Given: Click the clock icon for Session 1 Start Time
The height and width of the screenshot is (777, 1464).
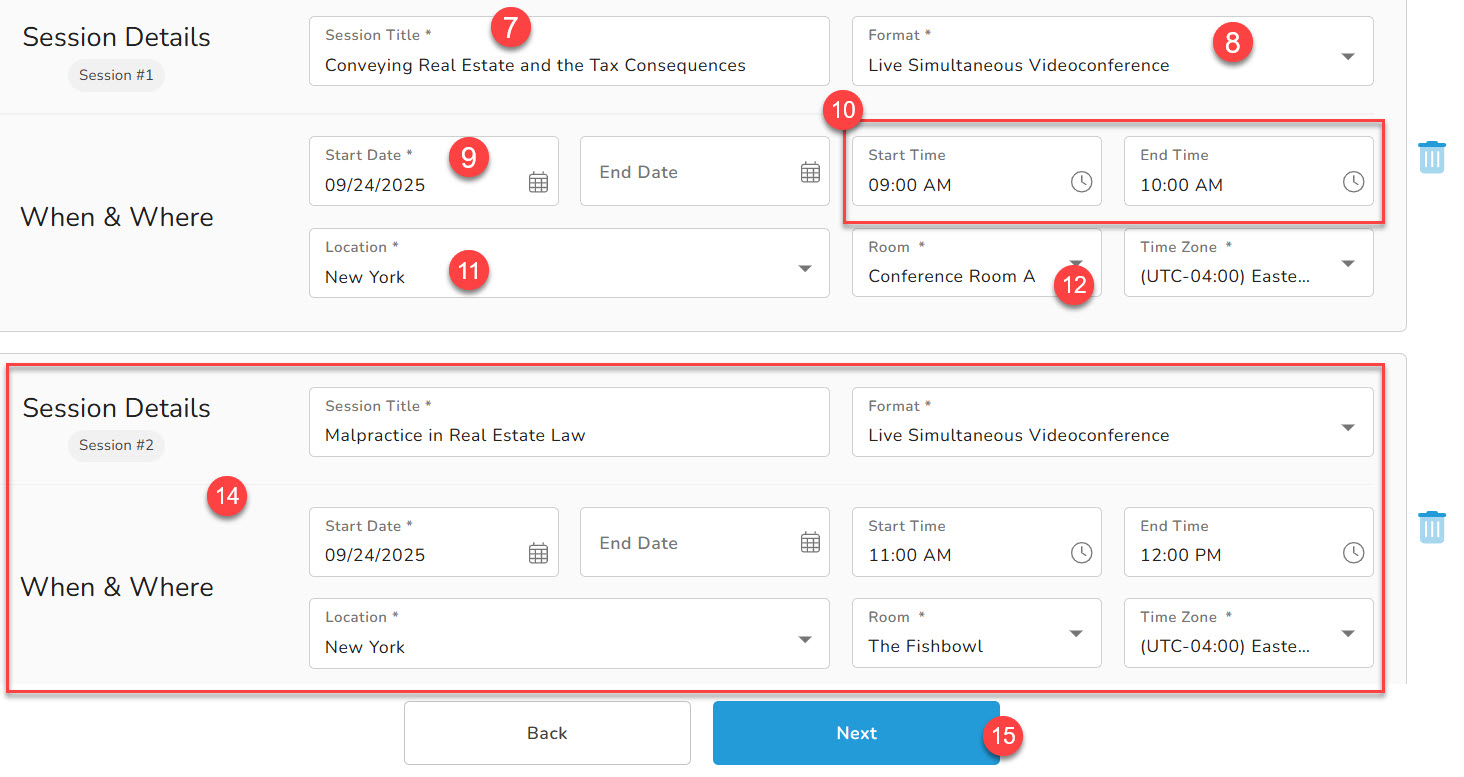Looking at the screenshot, I should (x=1082, y=183).
